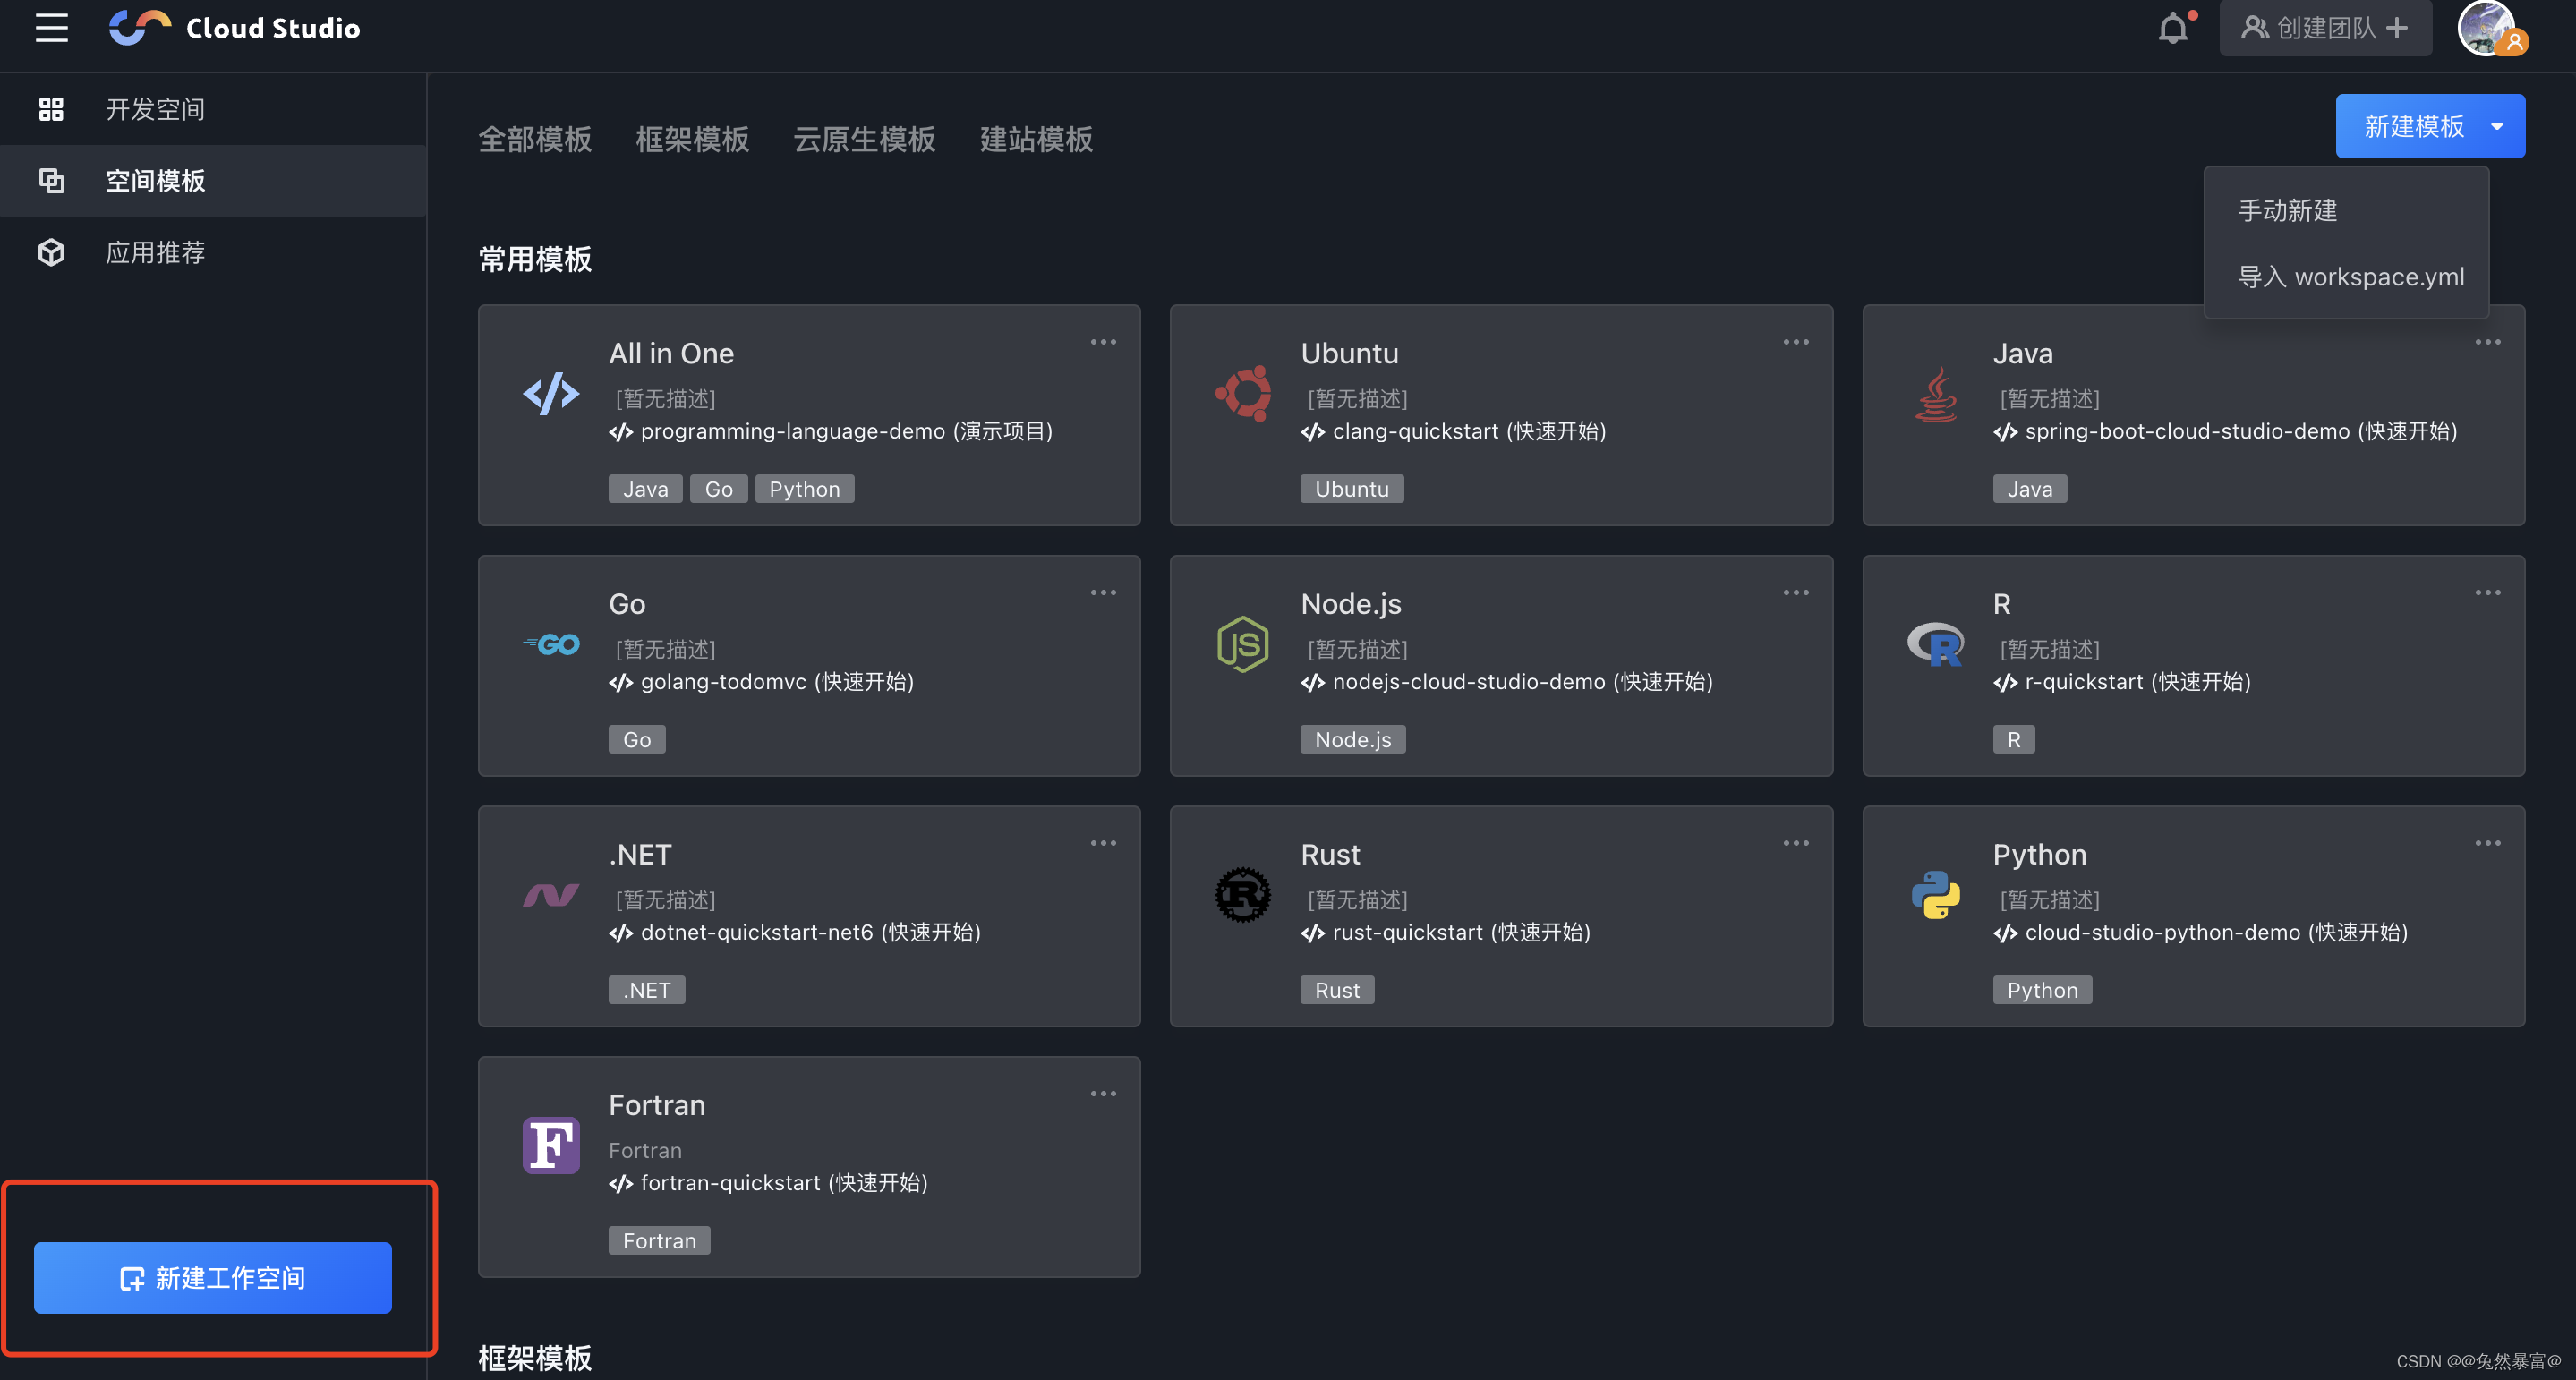Click the Go template icon

[x=549, y=644]
